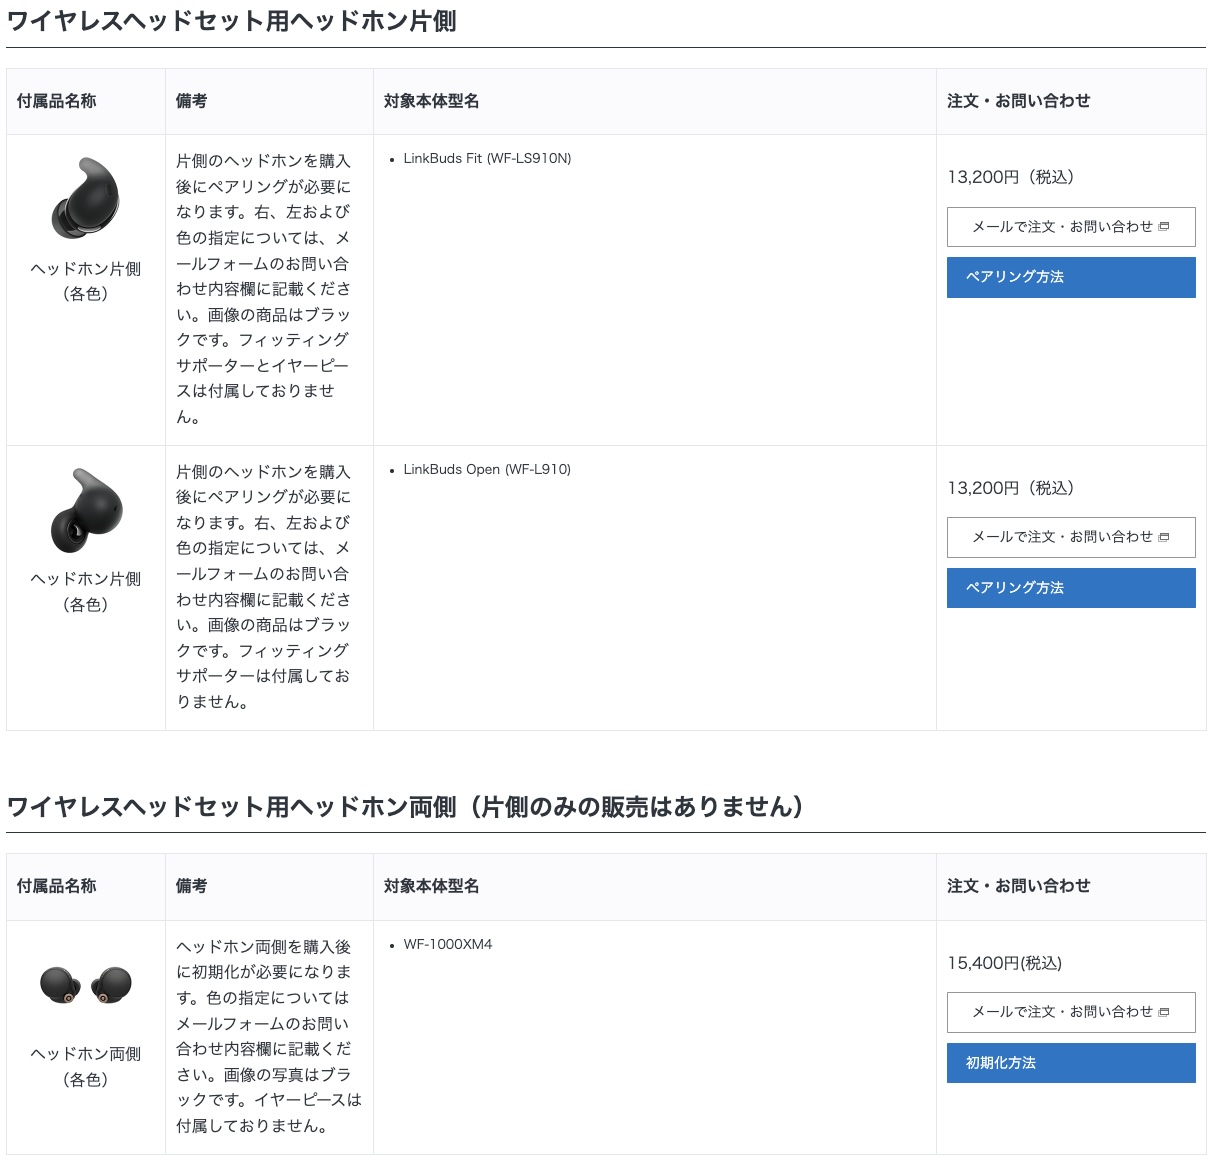Open メールで注文・お問い合わせ for LinkBuds Open
1211x1160 pixels.
1061,538
